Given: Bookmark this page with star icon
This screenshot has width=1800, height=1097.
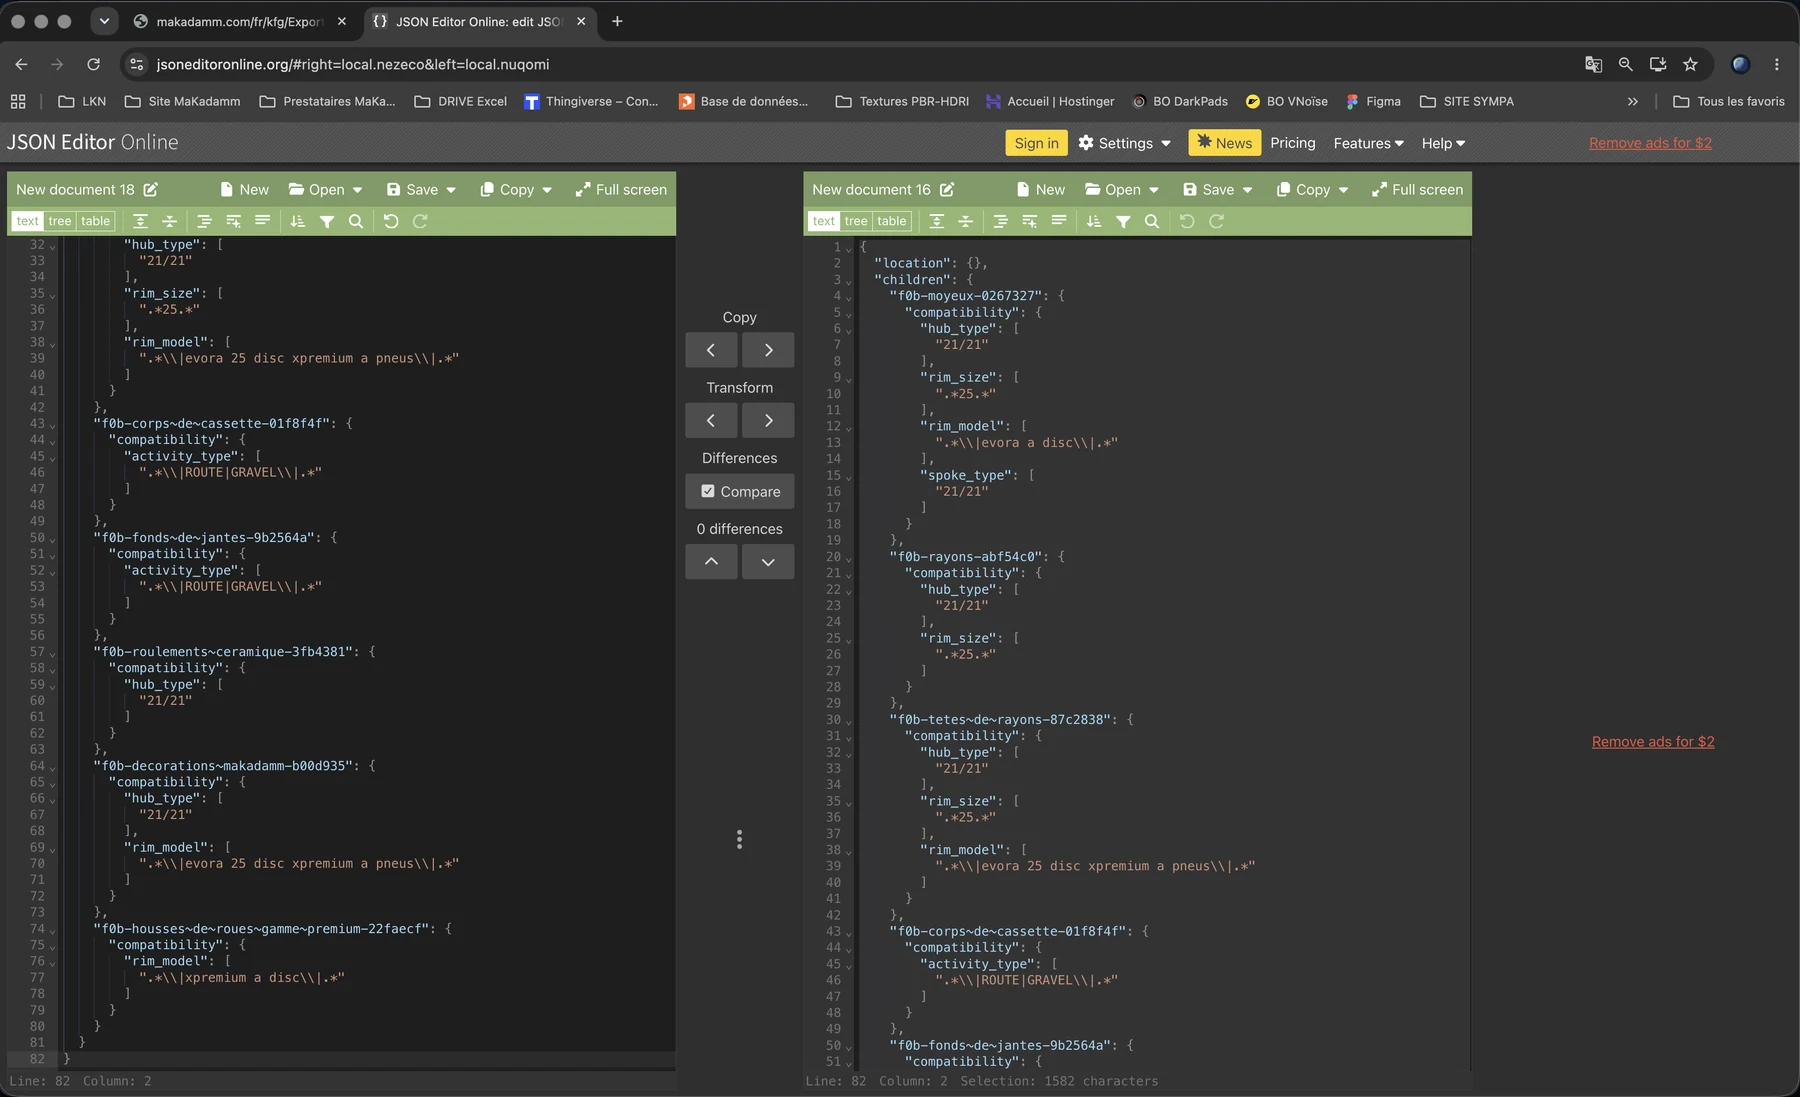Looking at the screenshot, I should (1690, 64).
